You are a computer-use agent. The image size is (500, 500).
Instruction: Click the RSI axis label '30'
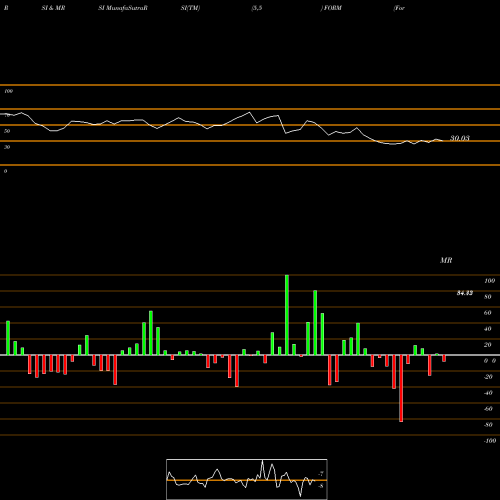coord(7,147)
